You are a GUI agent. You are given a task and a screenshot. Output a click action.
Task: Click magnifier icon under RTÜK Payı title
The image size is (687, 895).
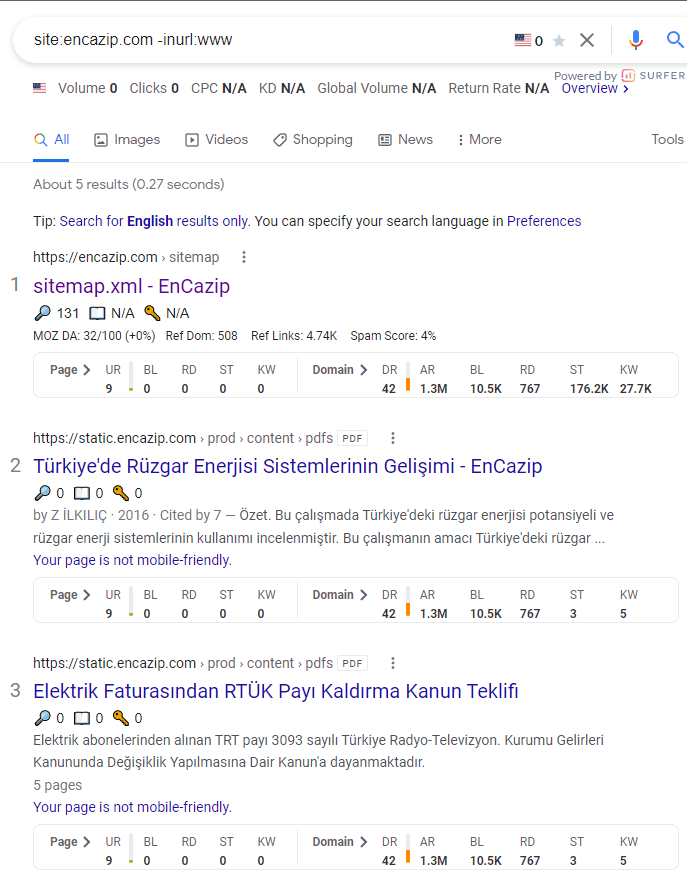[42, 717]
